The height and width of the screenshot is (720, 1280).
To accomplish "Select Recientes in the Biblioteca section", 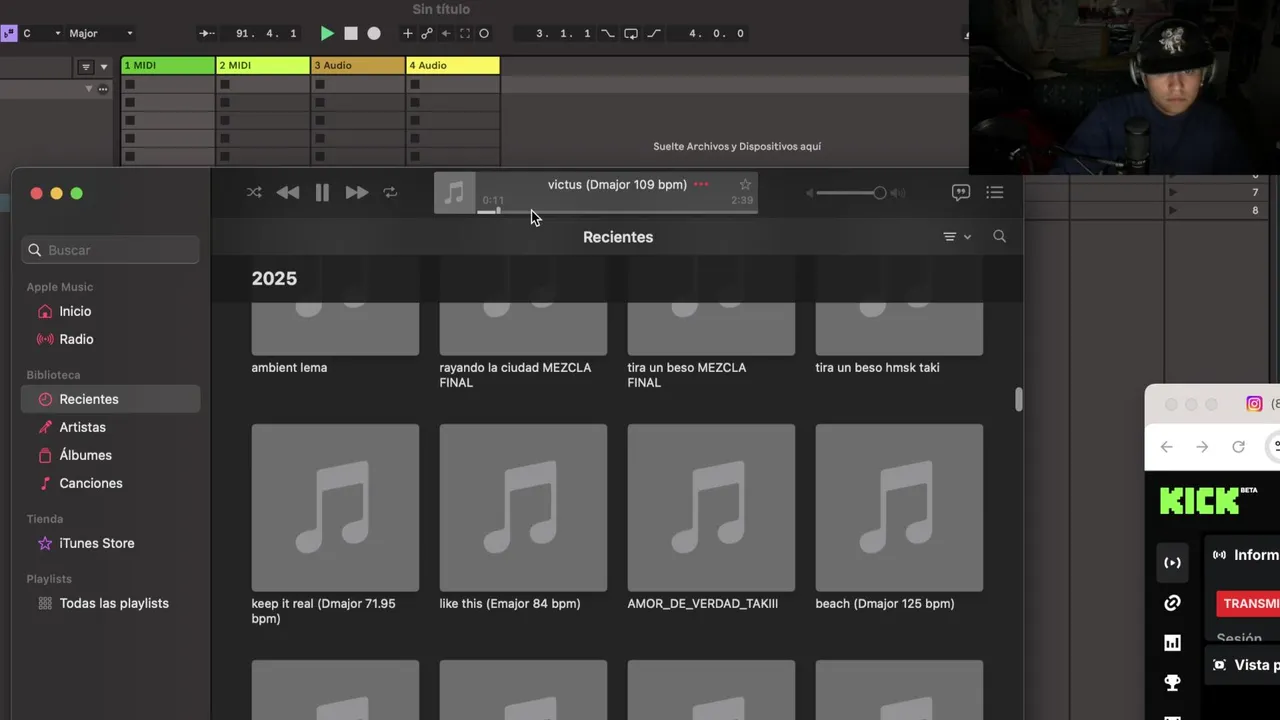I will [111, 399].
